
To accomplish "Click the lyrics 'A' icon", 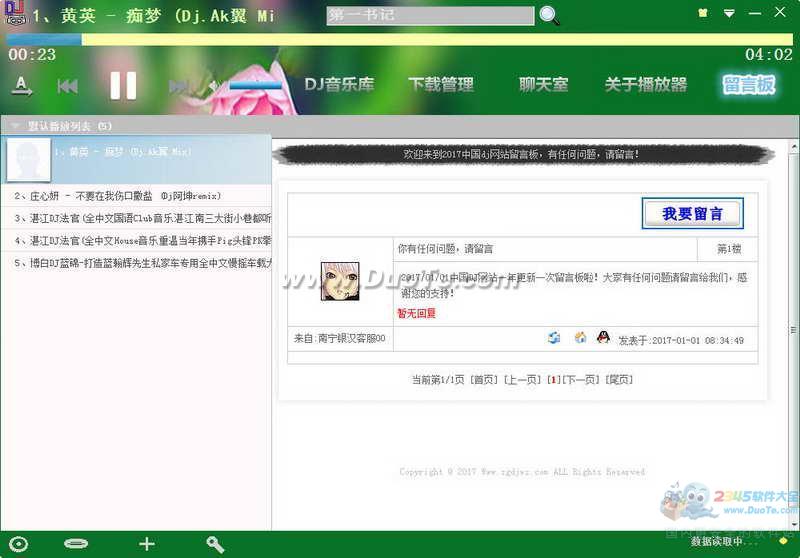I will pos(21,86).
